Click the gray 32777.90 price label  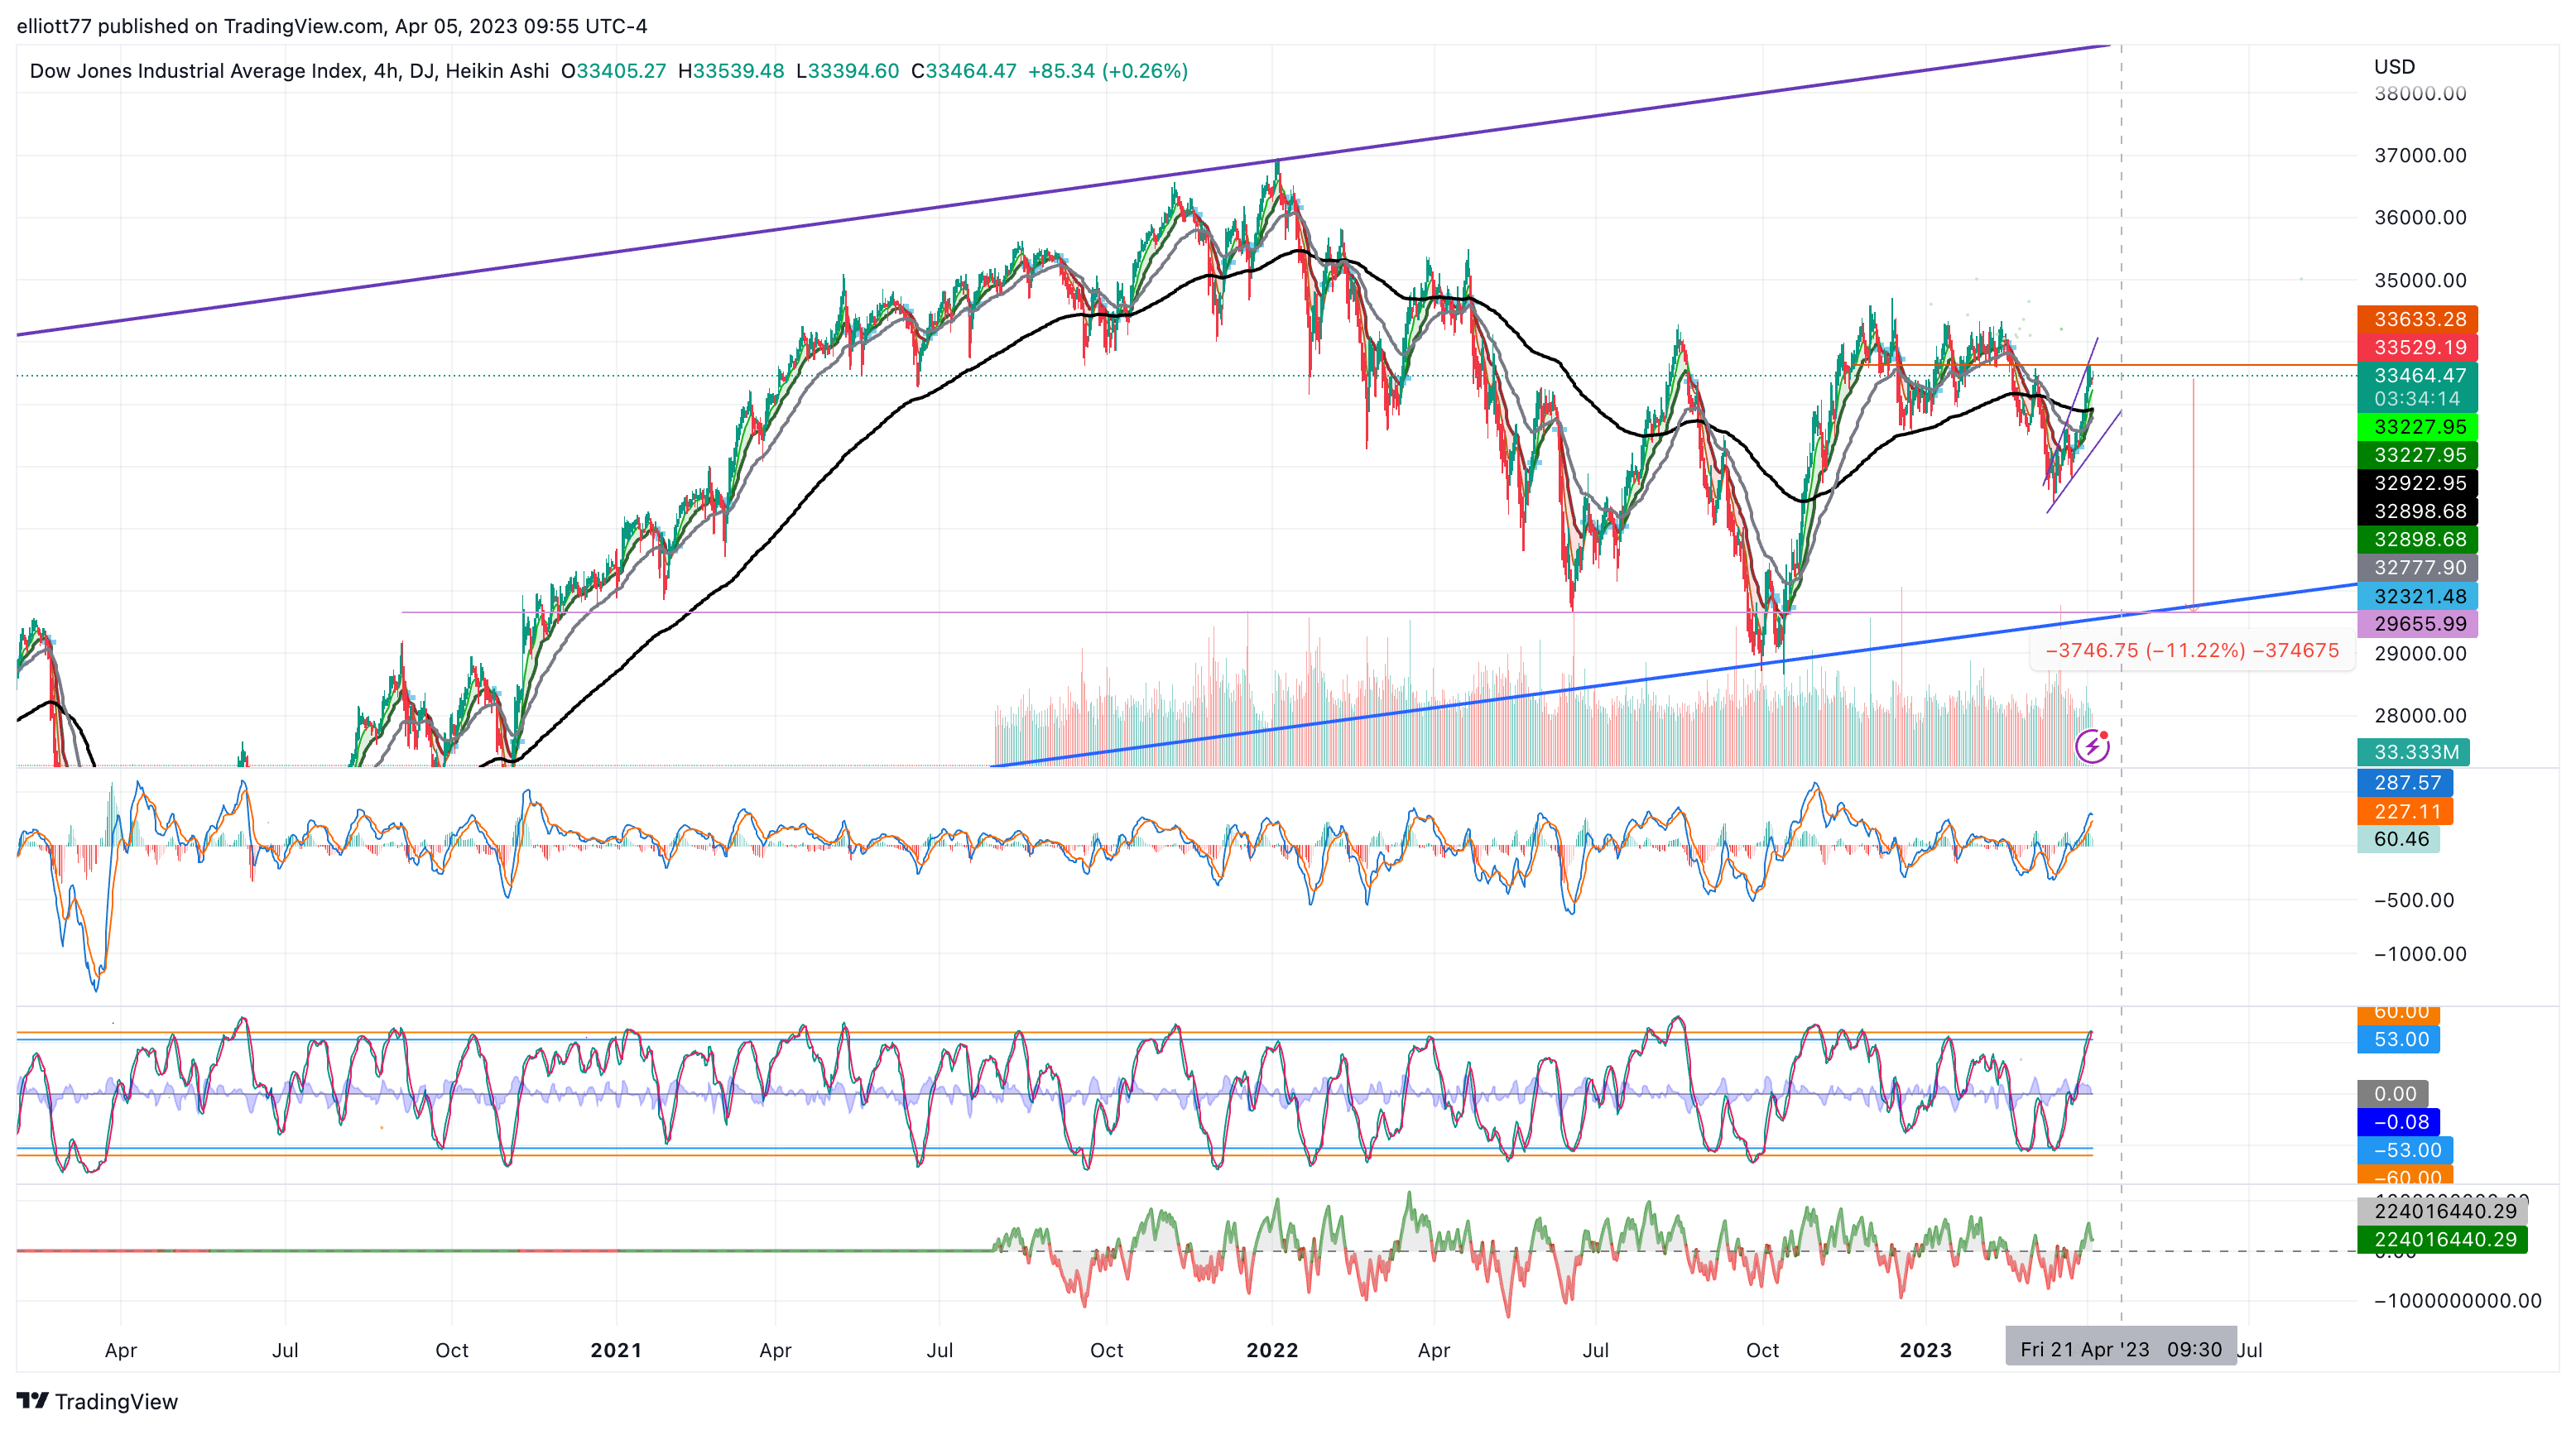point(2417,567)
